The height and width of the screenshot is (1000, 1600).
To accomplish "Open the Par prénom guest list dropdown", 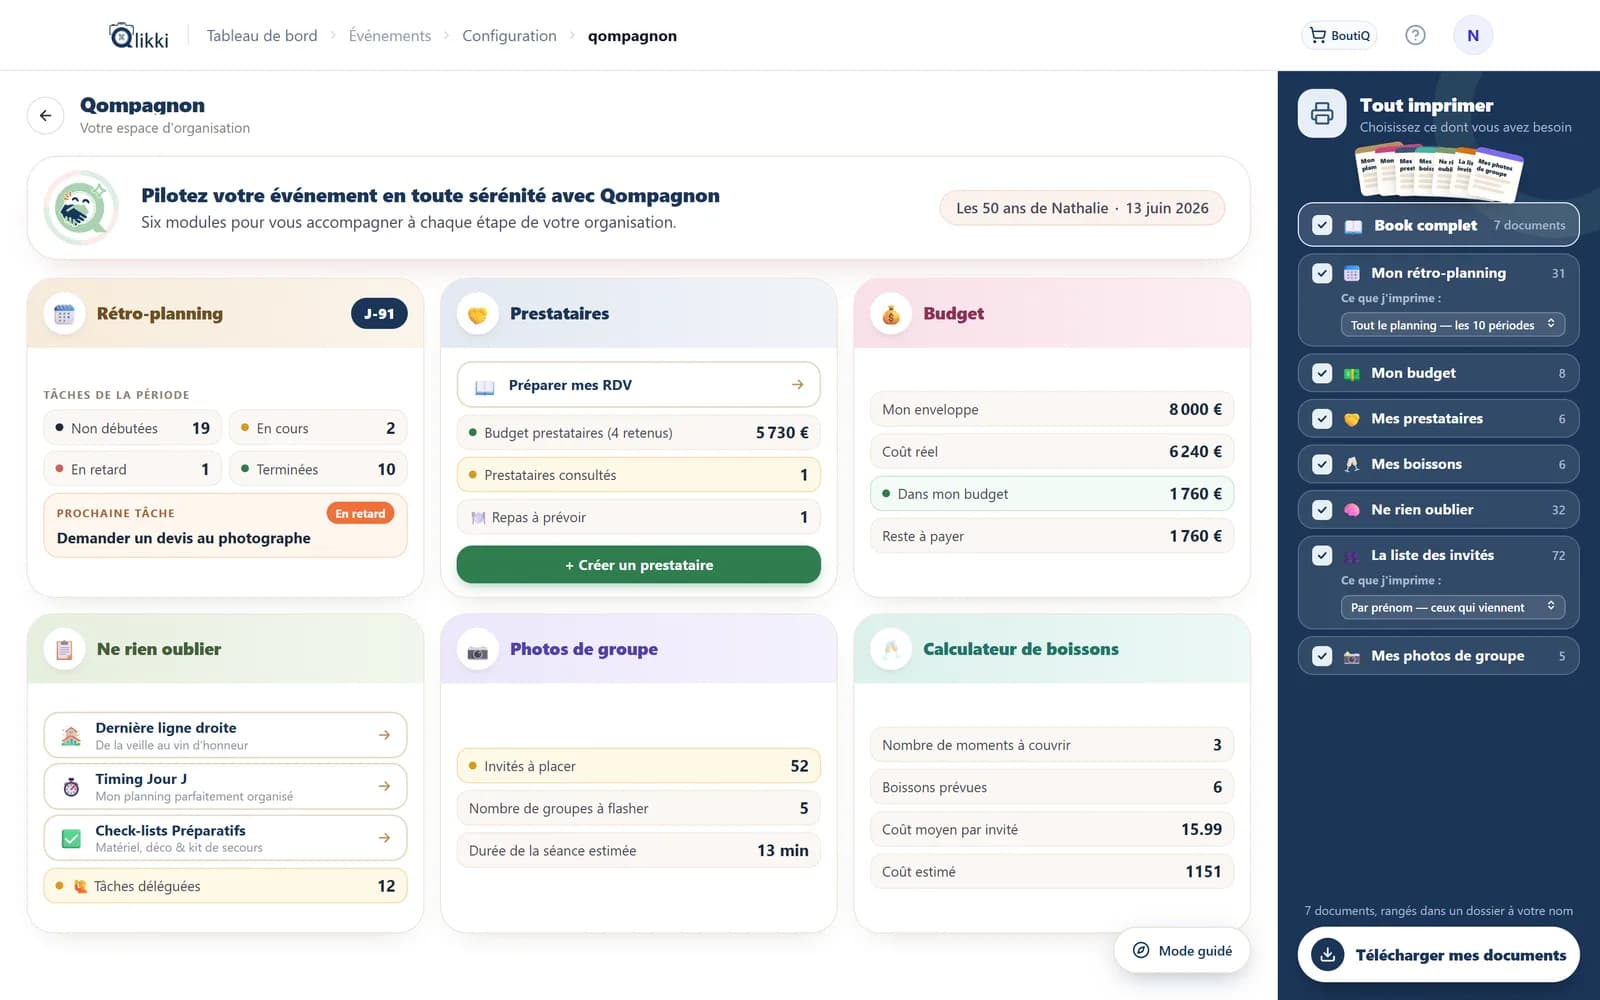I will [1452, 607].
